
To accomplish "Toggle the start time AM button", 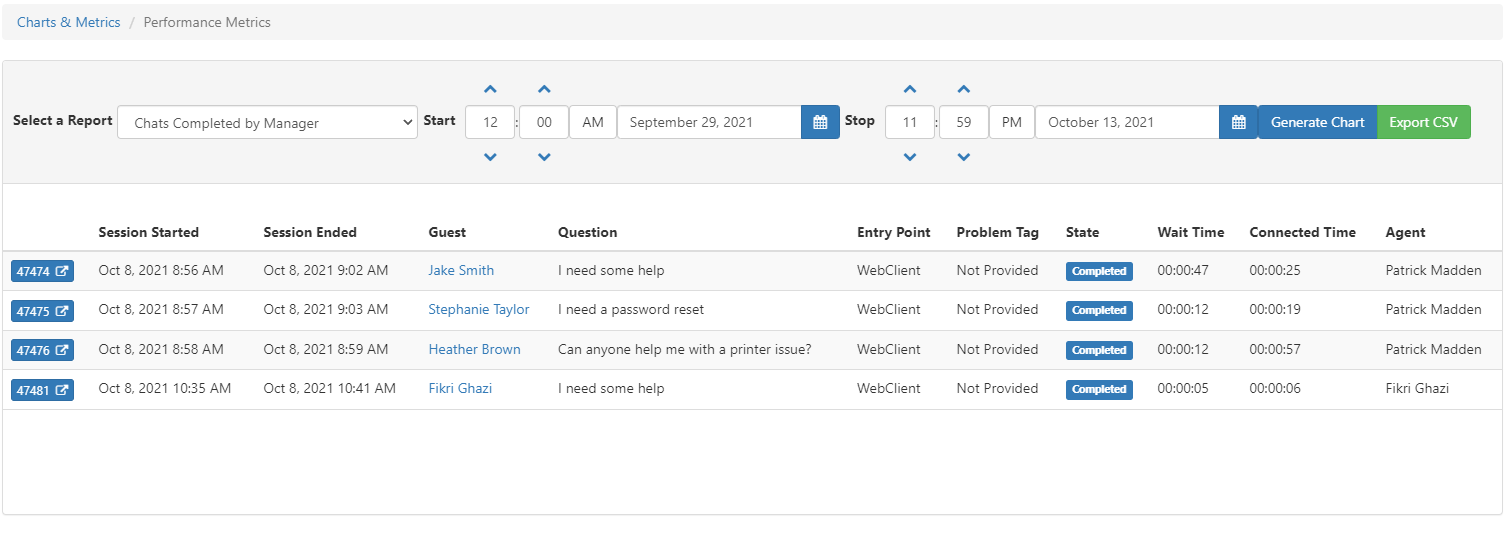I will coord(593,122).
